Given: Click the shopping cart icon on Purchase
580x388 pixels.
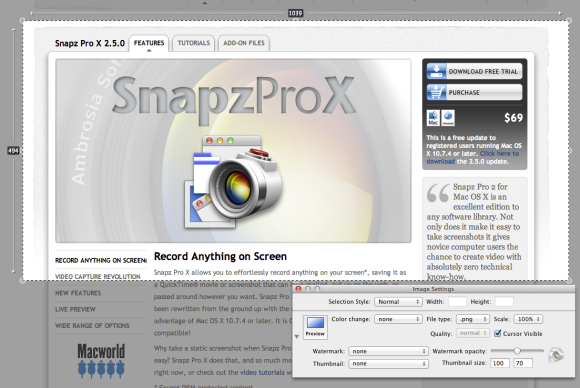Looking at the screenshot, I should (436, 92).
